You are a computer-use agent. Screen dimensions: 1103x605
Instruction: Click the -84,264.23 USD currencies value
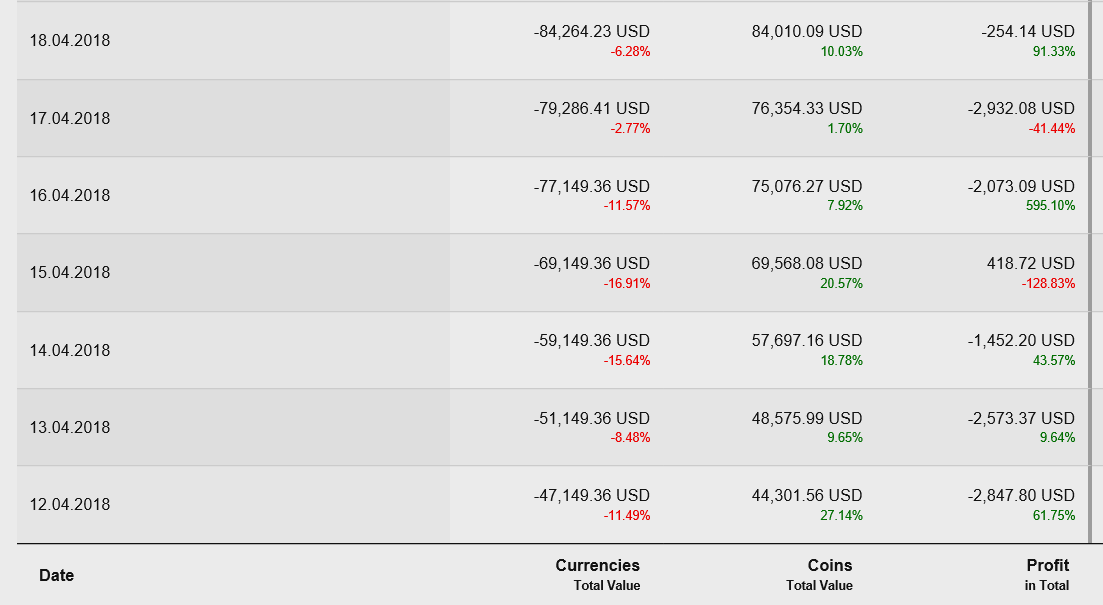(591, 32)
